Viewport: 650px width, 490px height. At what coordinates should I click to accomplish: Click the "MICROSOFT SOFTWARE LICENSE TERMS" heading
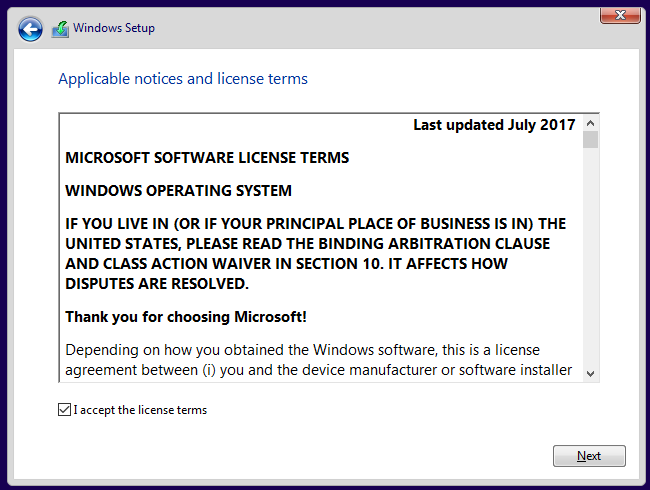pos(207,158)
